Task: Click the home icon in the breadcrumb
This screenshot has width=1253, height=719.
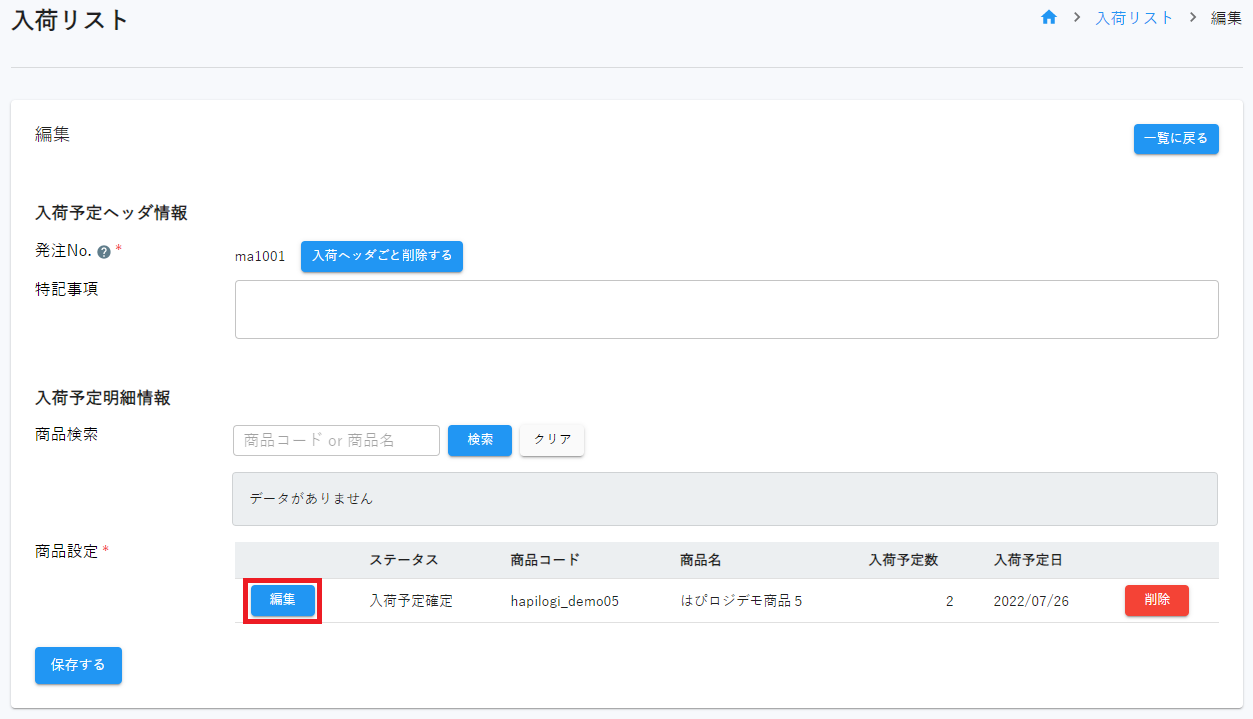Action: tap(1049, 18)
